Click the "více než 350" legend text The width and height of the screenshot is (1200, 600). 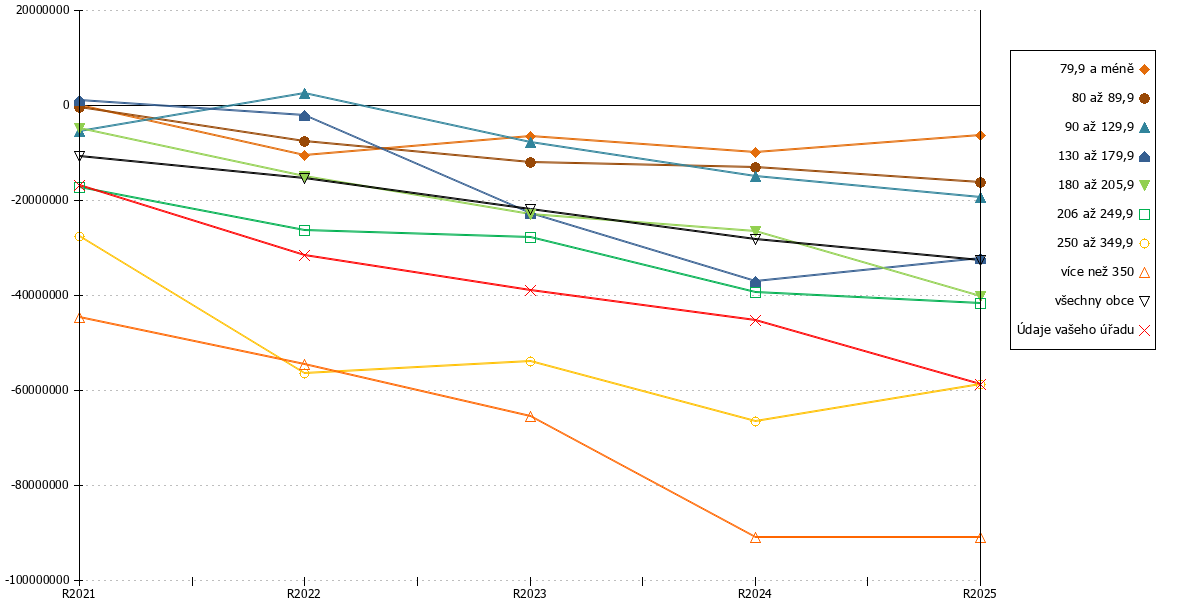point(1097,272)
